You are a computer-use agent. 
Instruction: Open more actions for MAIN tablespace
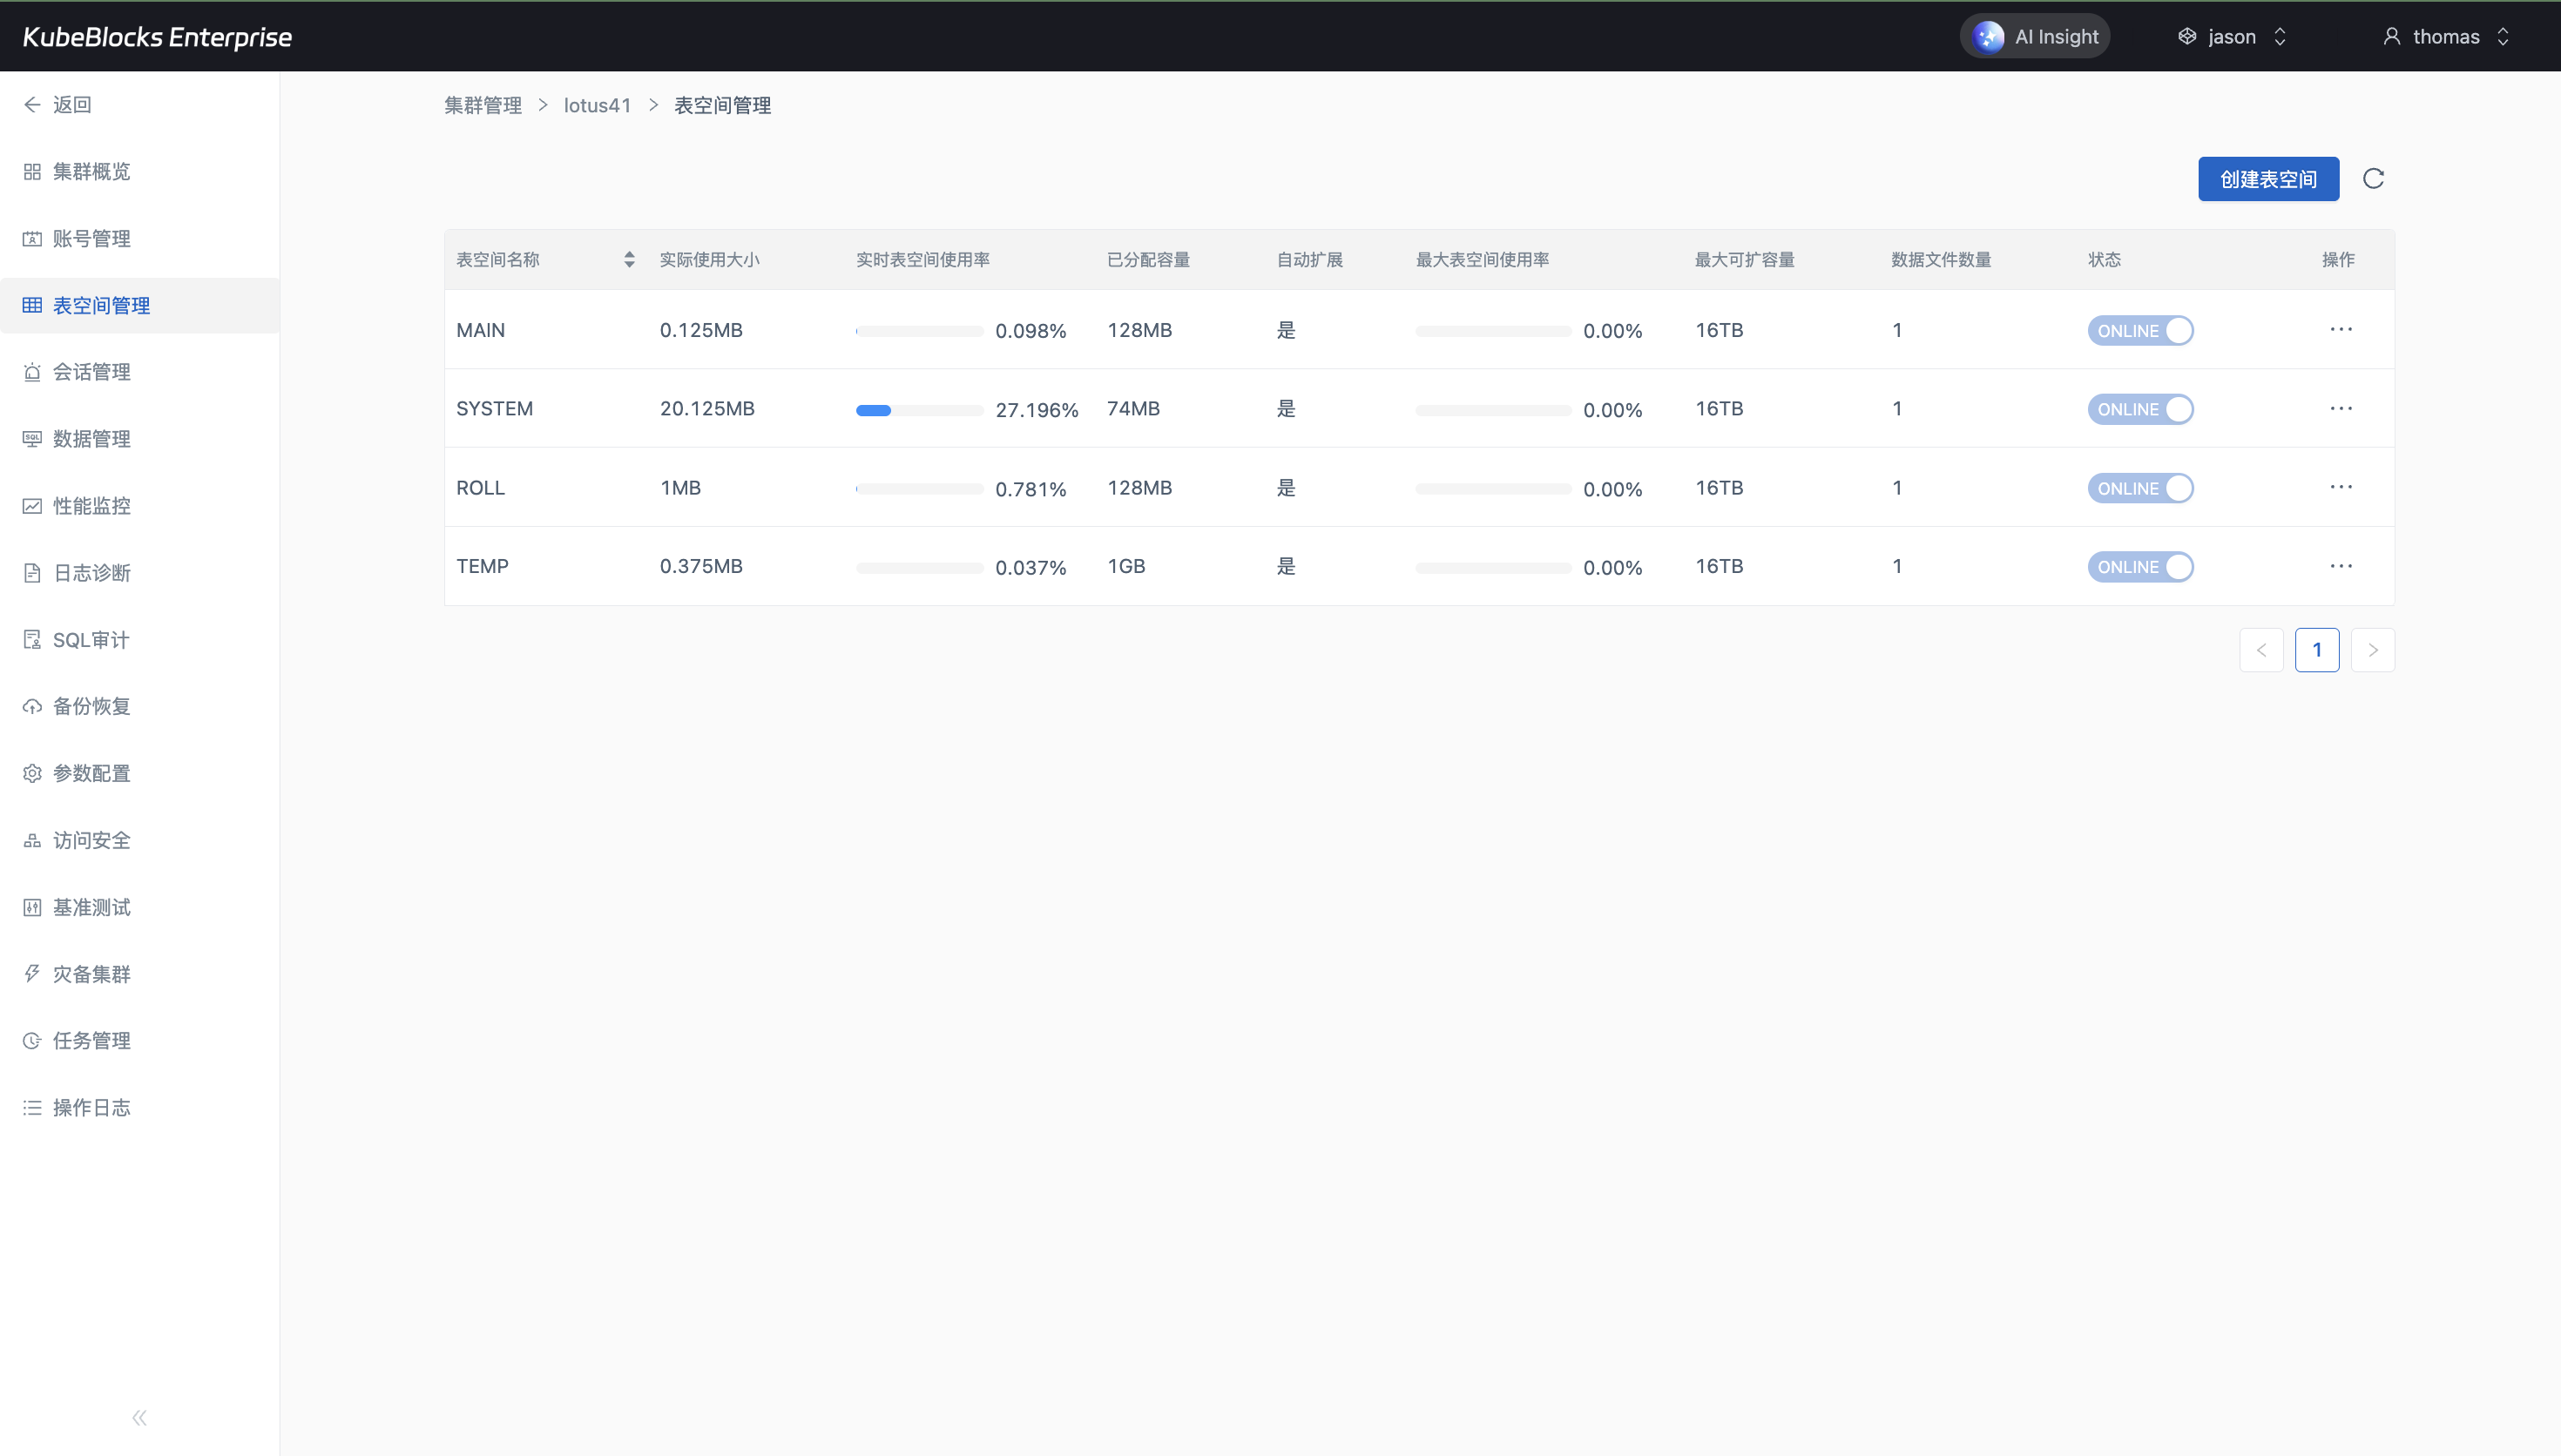[2340, 330]
